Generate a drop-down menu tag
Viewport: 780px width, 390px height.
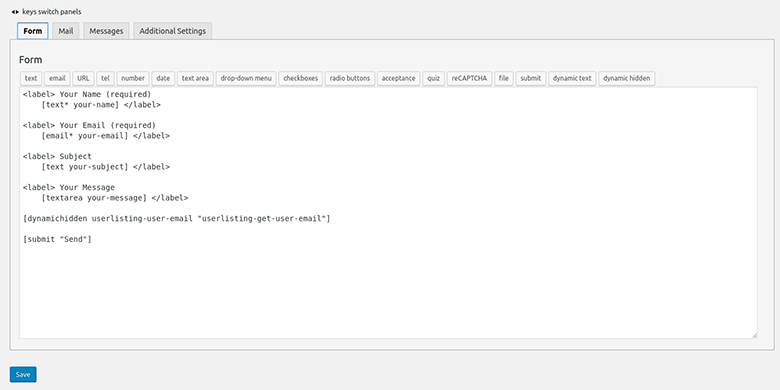click(246, 78)
